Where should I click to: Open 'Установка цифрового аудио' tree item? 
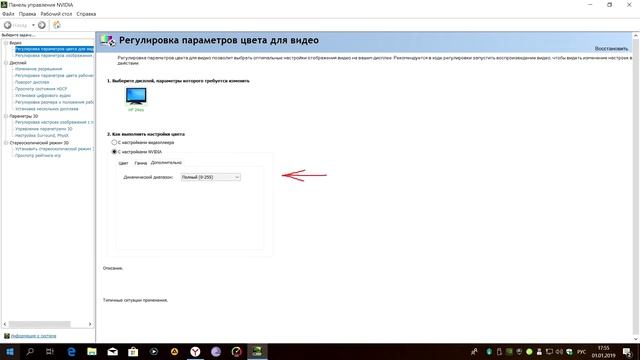point(43,96)
